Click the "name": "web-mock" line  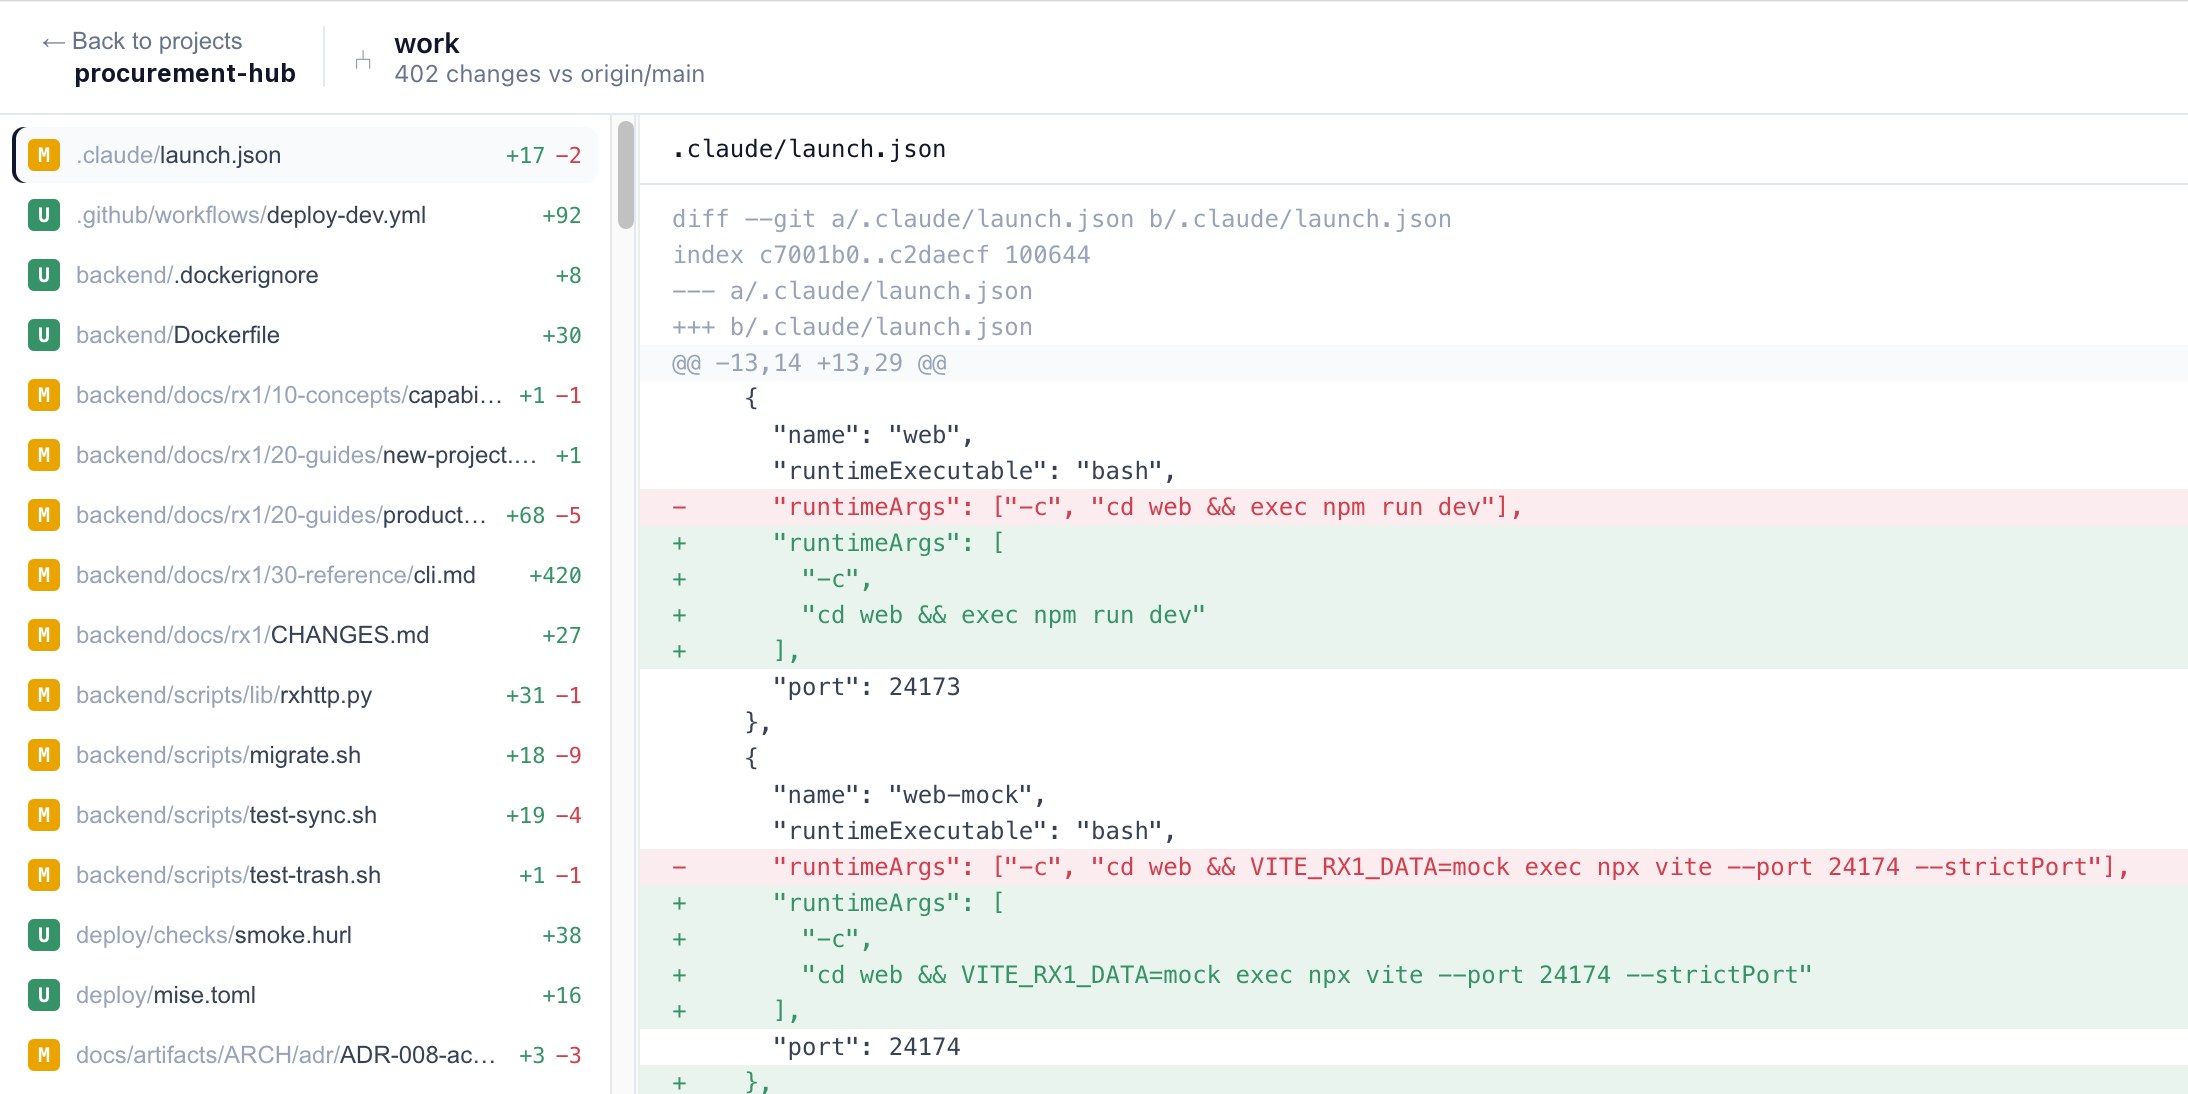[1414, 795]
